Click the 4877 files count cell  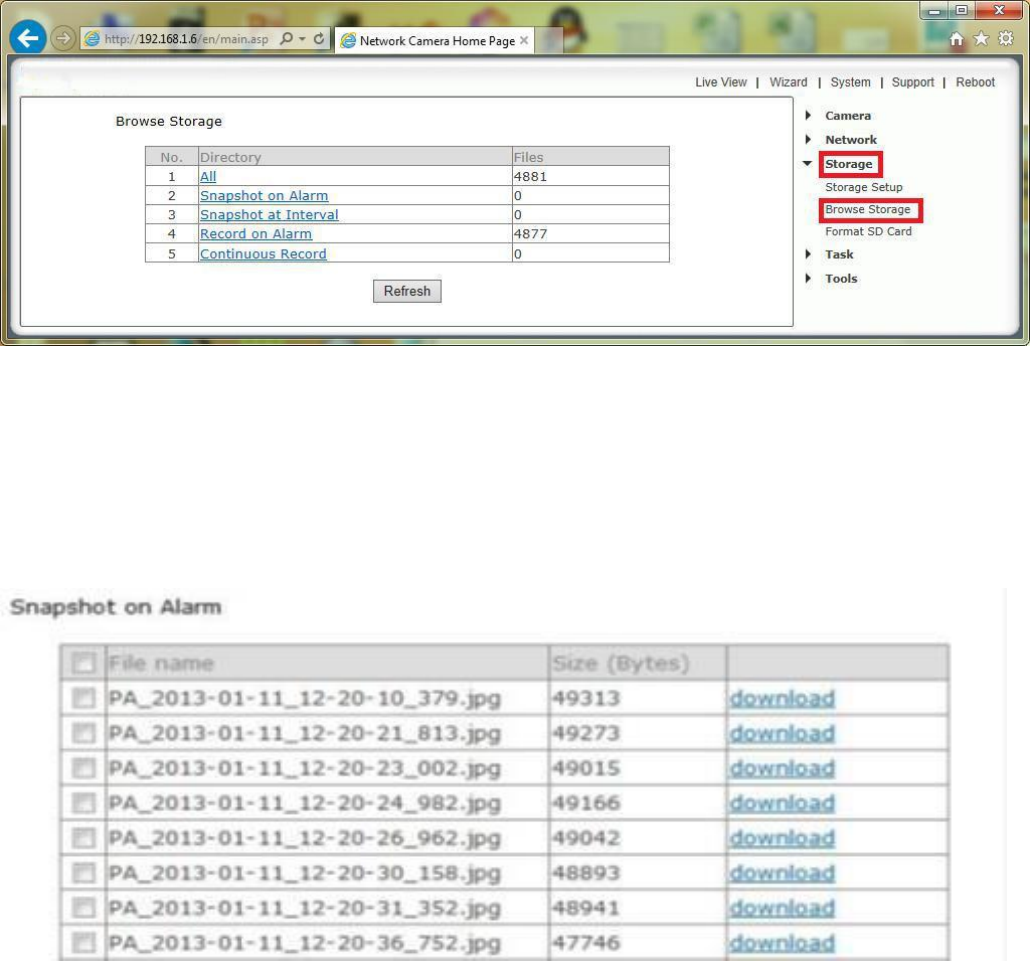coord(591,234)
